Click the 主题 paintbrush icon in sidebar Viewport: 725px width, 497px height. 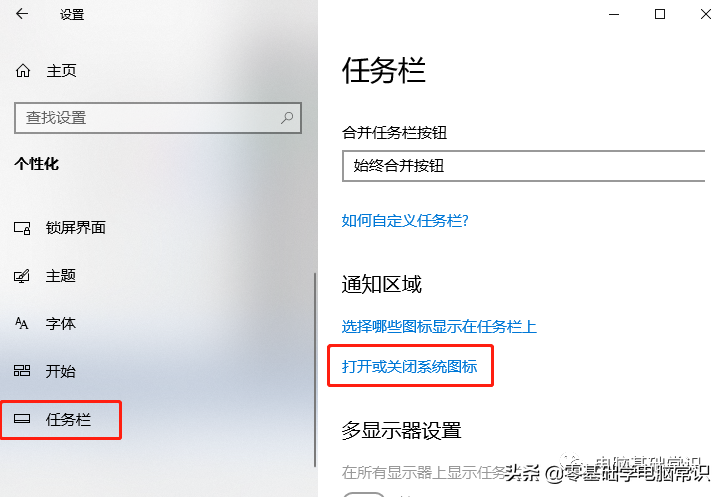tap(22, 276)
